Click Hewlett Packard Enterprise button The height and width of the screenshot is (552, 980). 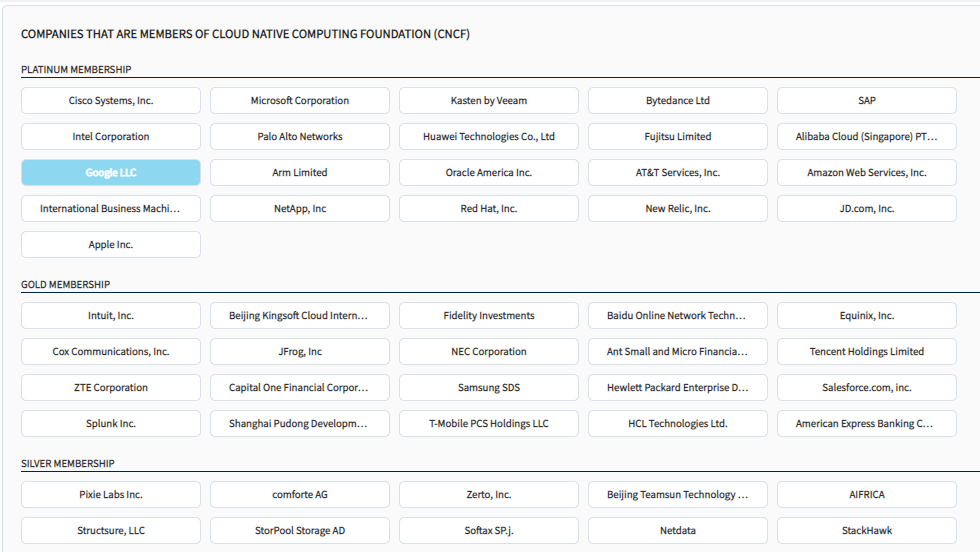678,388
